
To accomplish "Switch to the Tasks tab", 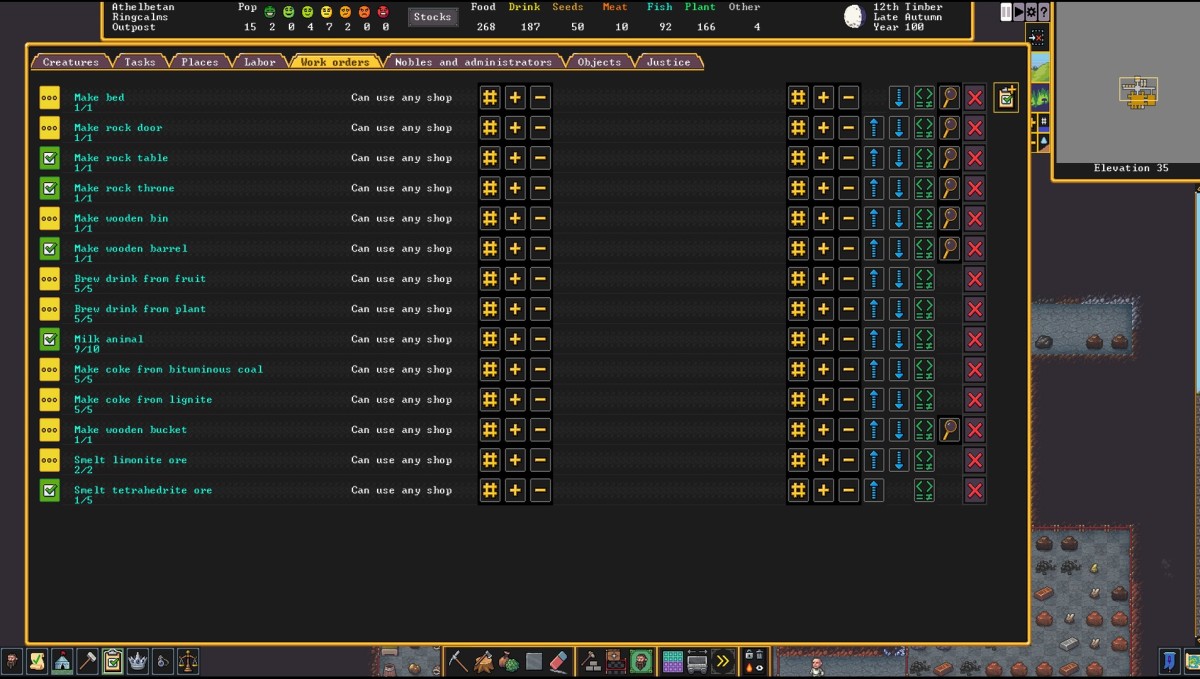I will click(x=140, y=62).
